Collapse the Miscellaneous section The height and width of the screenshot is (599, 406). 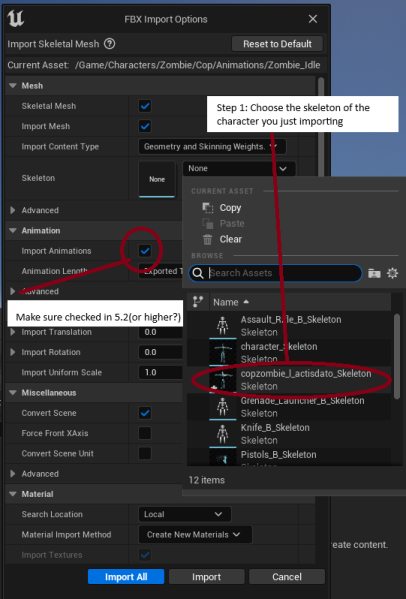pos(13,393)
